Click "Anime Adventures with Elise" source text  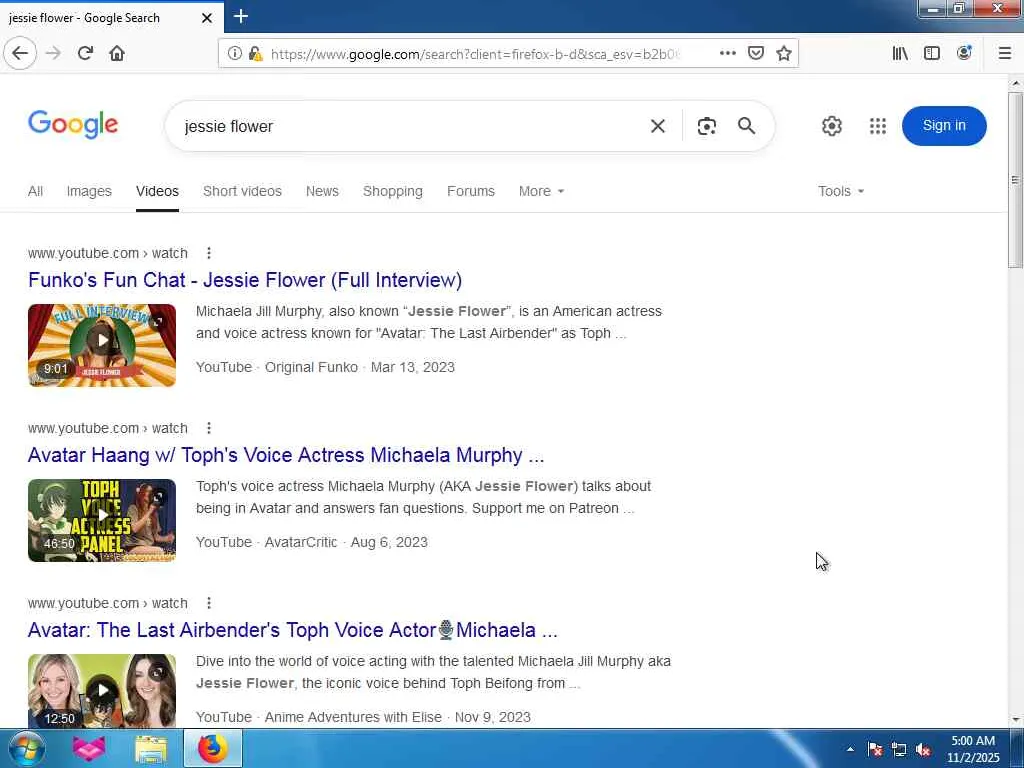353,717
